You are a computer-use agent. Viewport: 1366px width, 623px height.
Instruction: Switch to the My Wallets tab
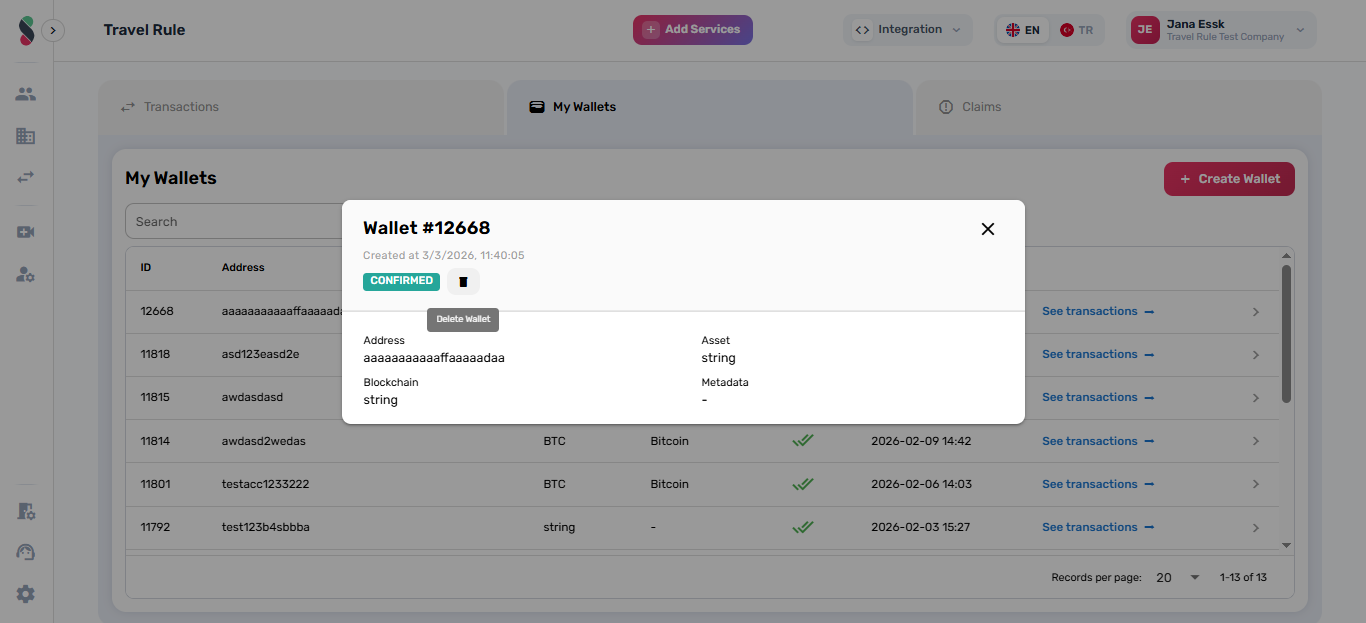point(709,107)
